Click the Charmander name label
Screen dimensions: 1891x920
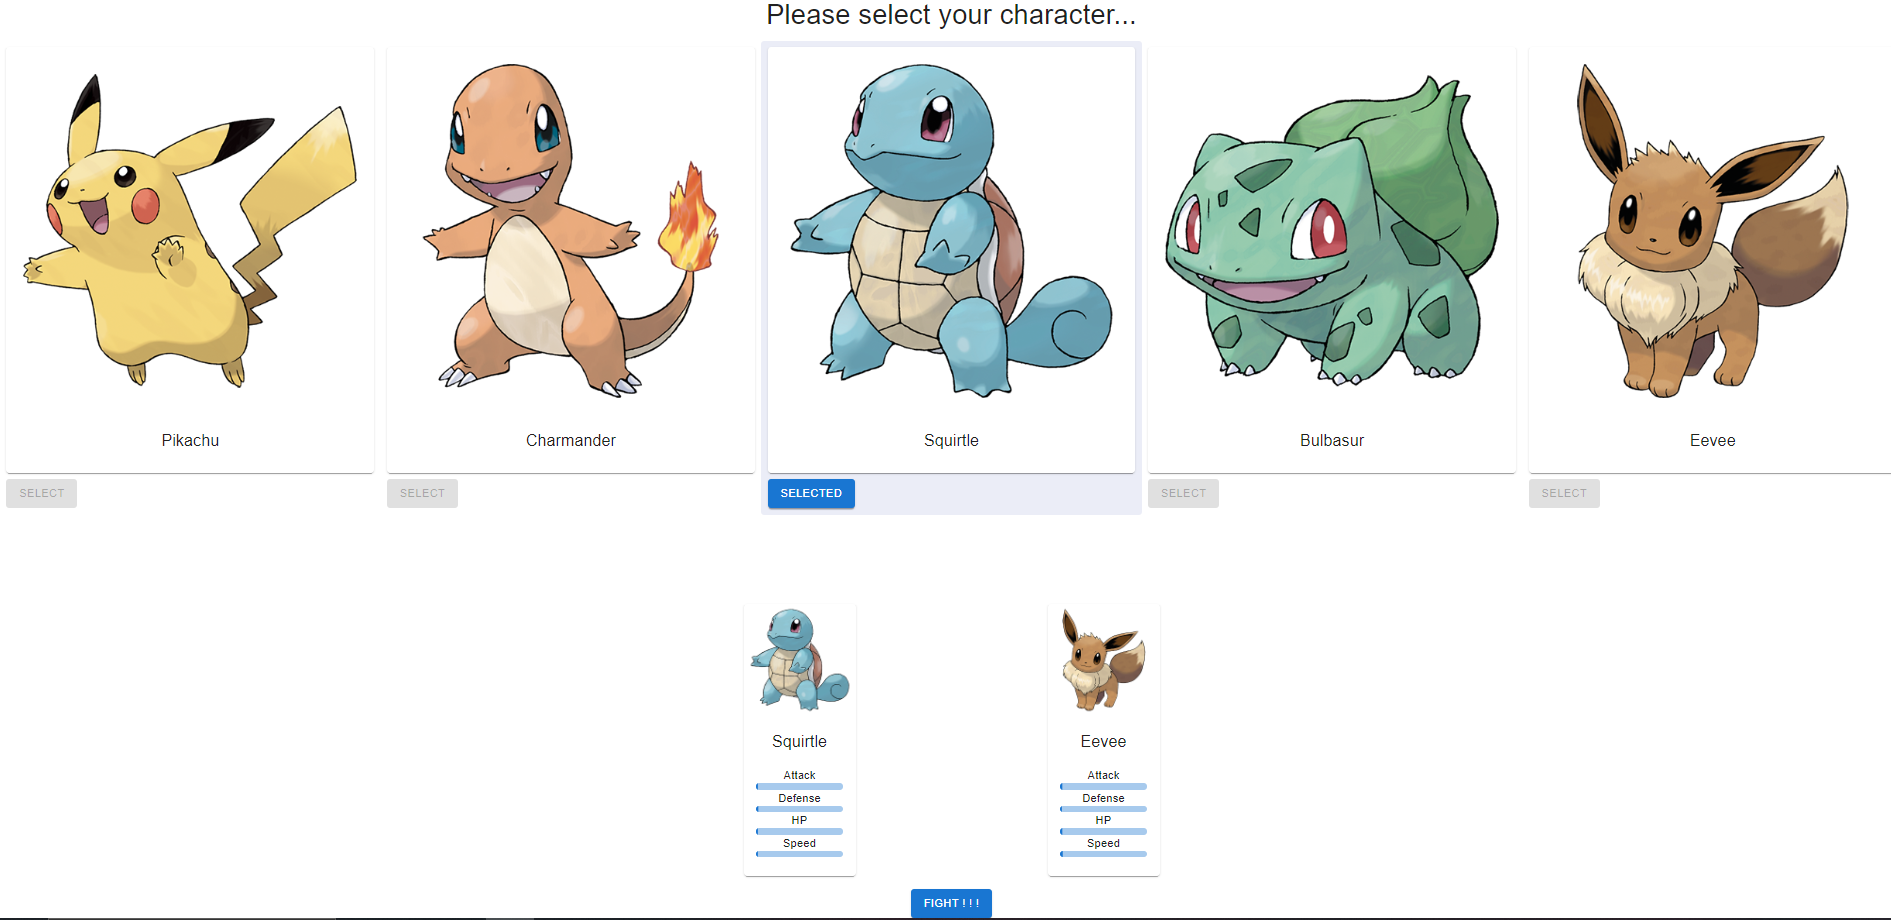click(570, 440)
